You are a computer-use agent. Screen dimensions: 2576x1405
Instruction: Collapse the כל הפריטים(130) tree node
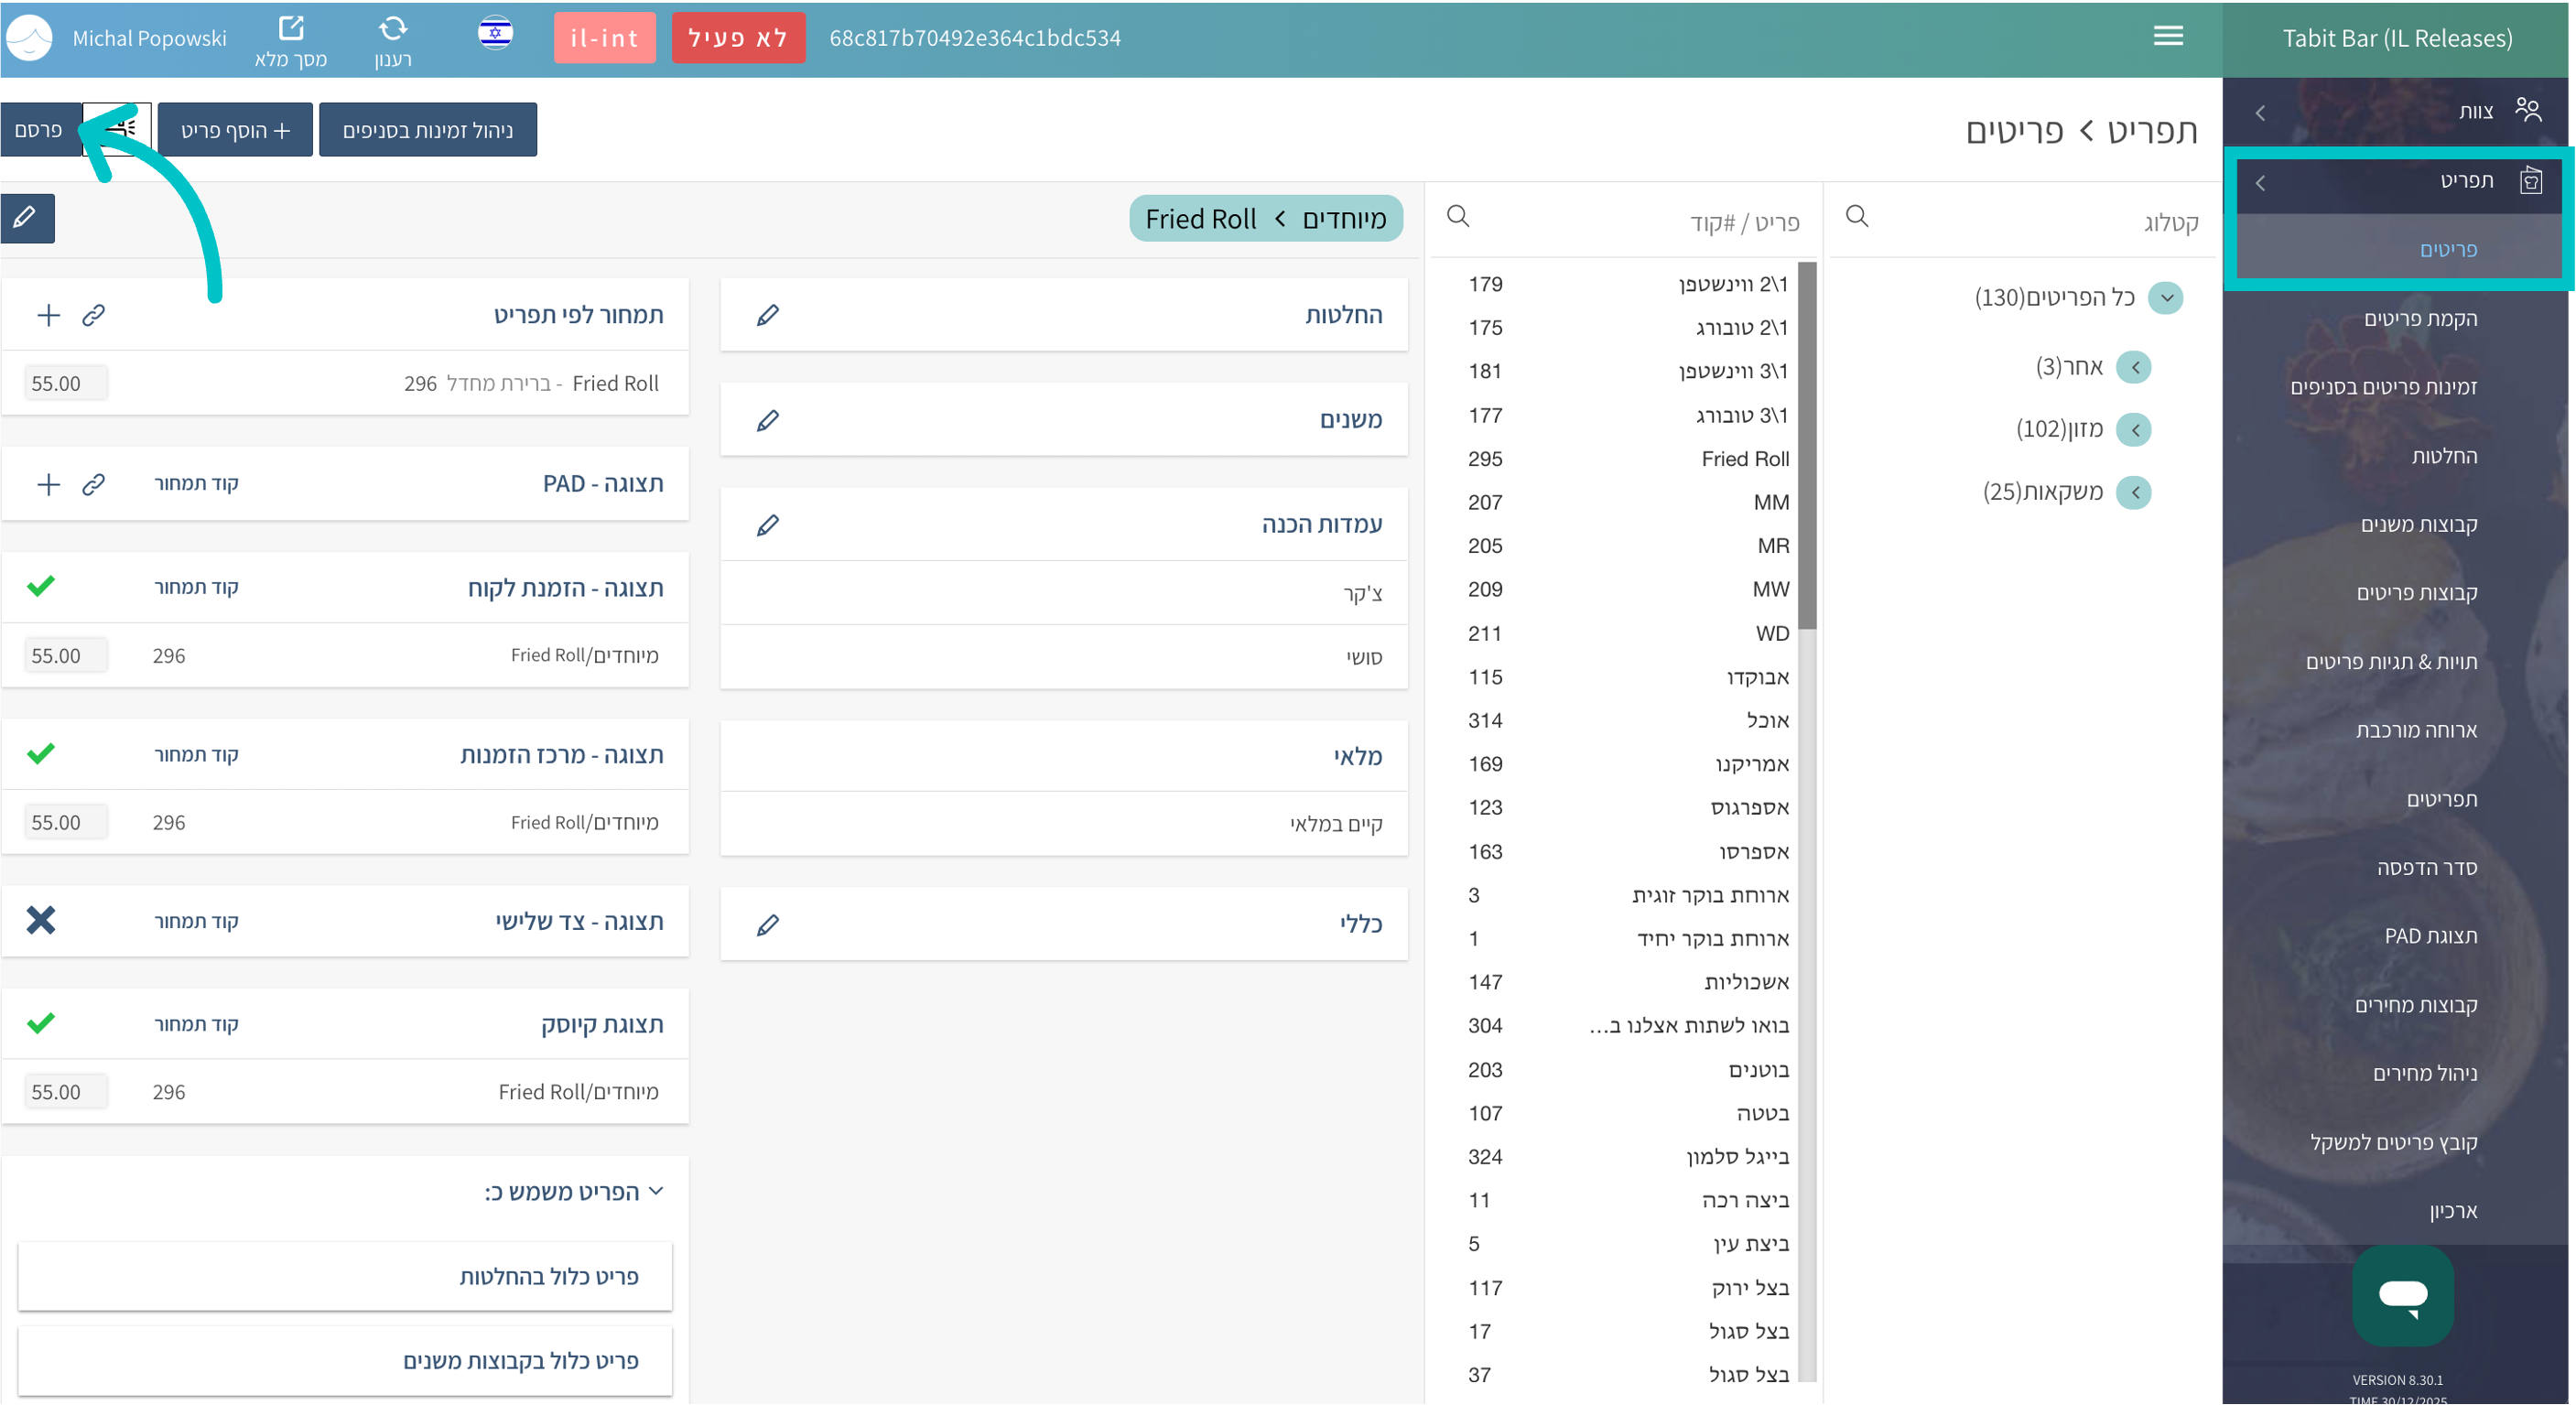pyautogui.click(x=2166, y=297)
